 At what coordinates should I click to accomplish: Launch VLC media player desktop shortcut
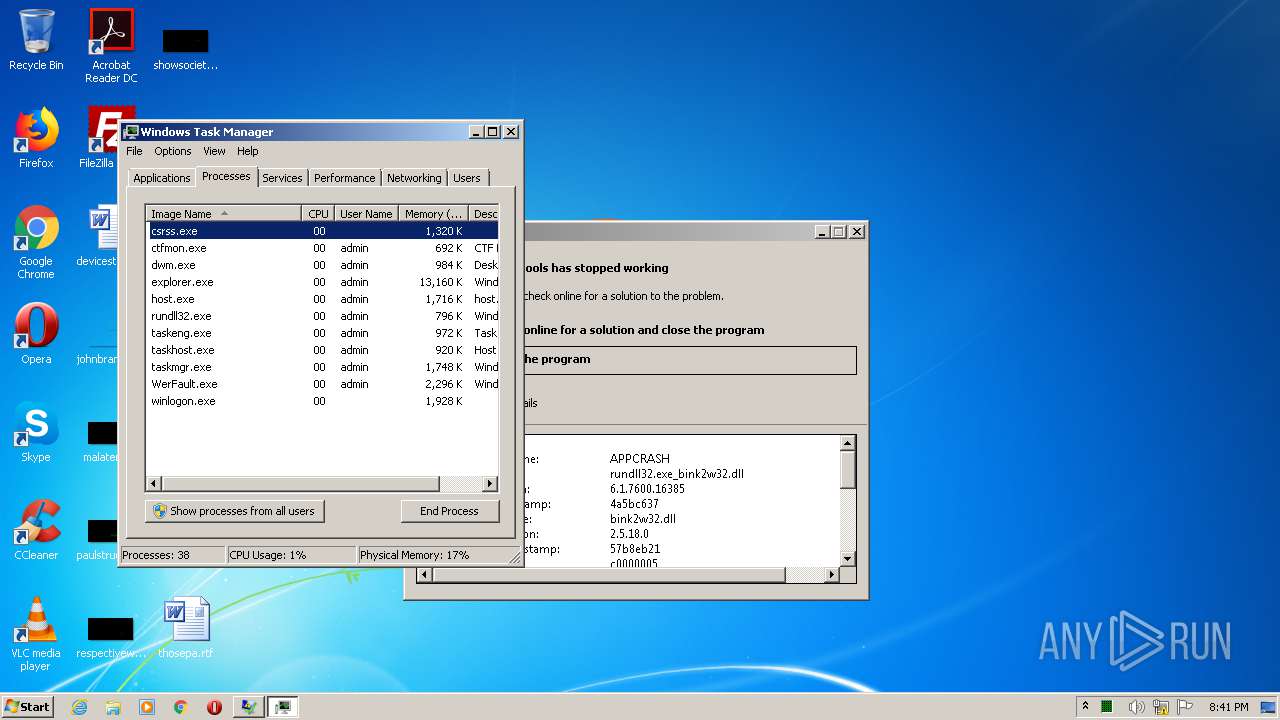[x=36, y=634]
